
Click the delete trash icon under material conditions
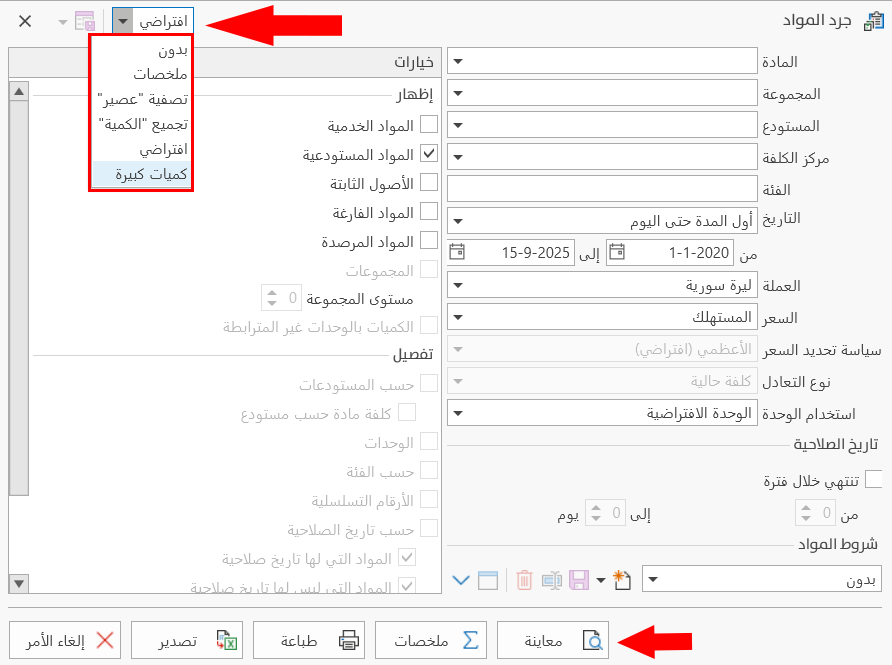pyautogui.click(x=524, y=579)
